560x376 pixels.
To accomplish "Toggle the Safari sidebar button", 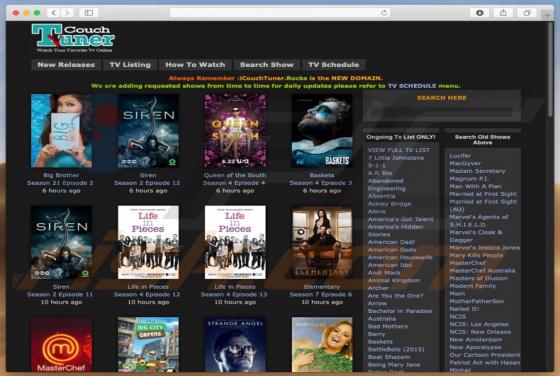I will [x=89, y=13].
